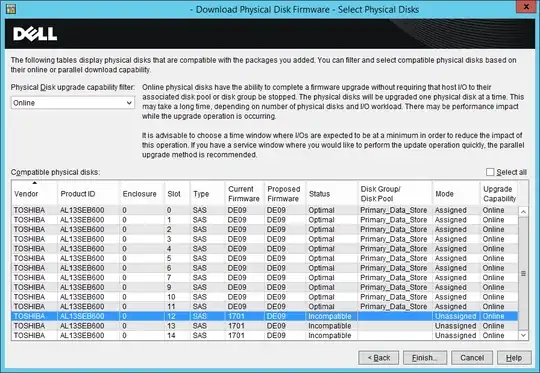
Task: Sort by the Mode column header
Action: click(456, 194)
